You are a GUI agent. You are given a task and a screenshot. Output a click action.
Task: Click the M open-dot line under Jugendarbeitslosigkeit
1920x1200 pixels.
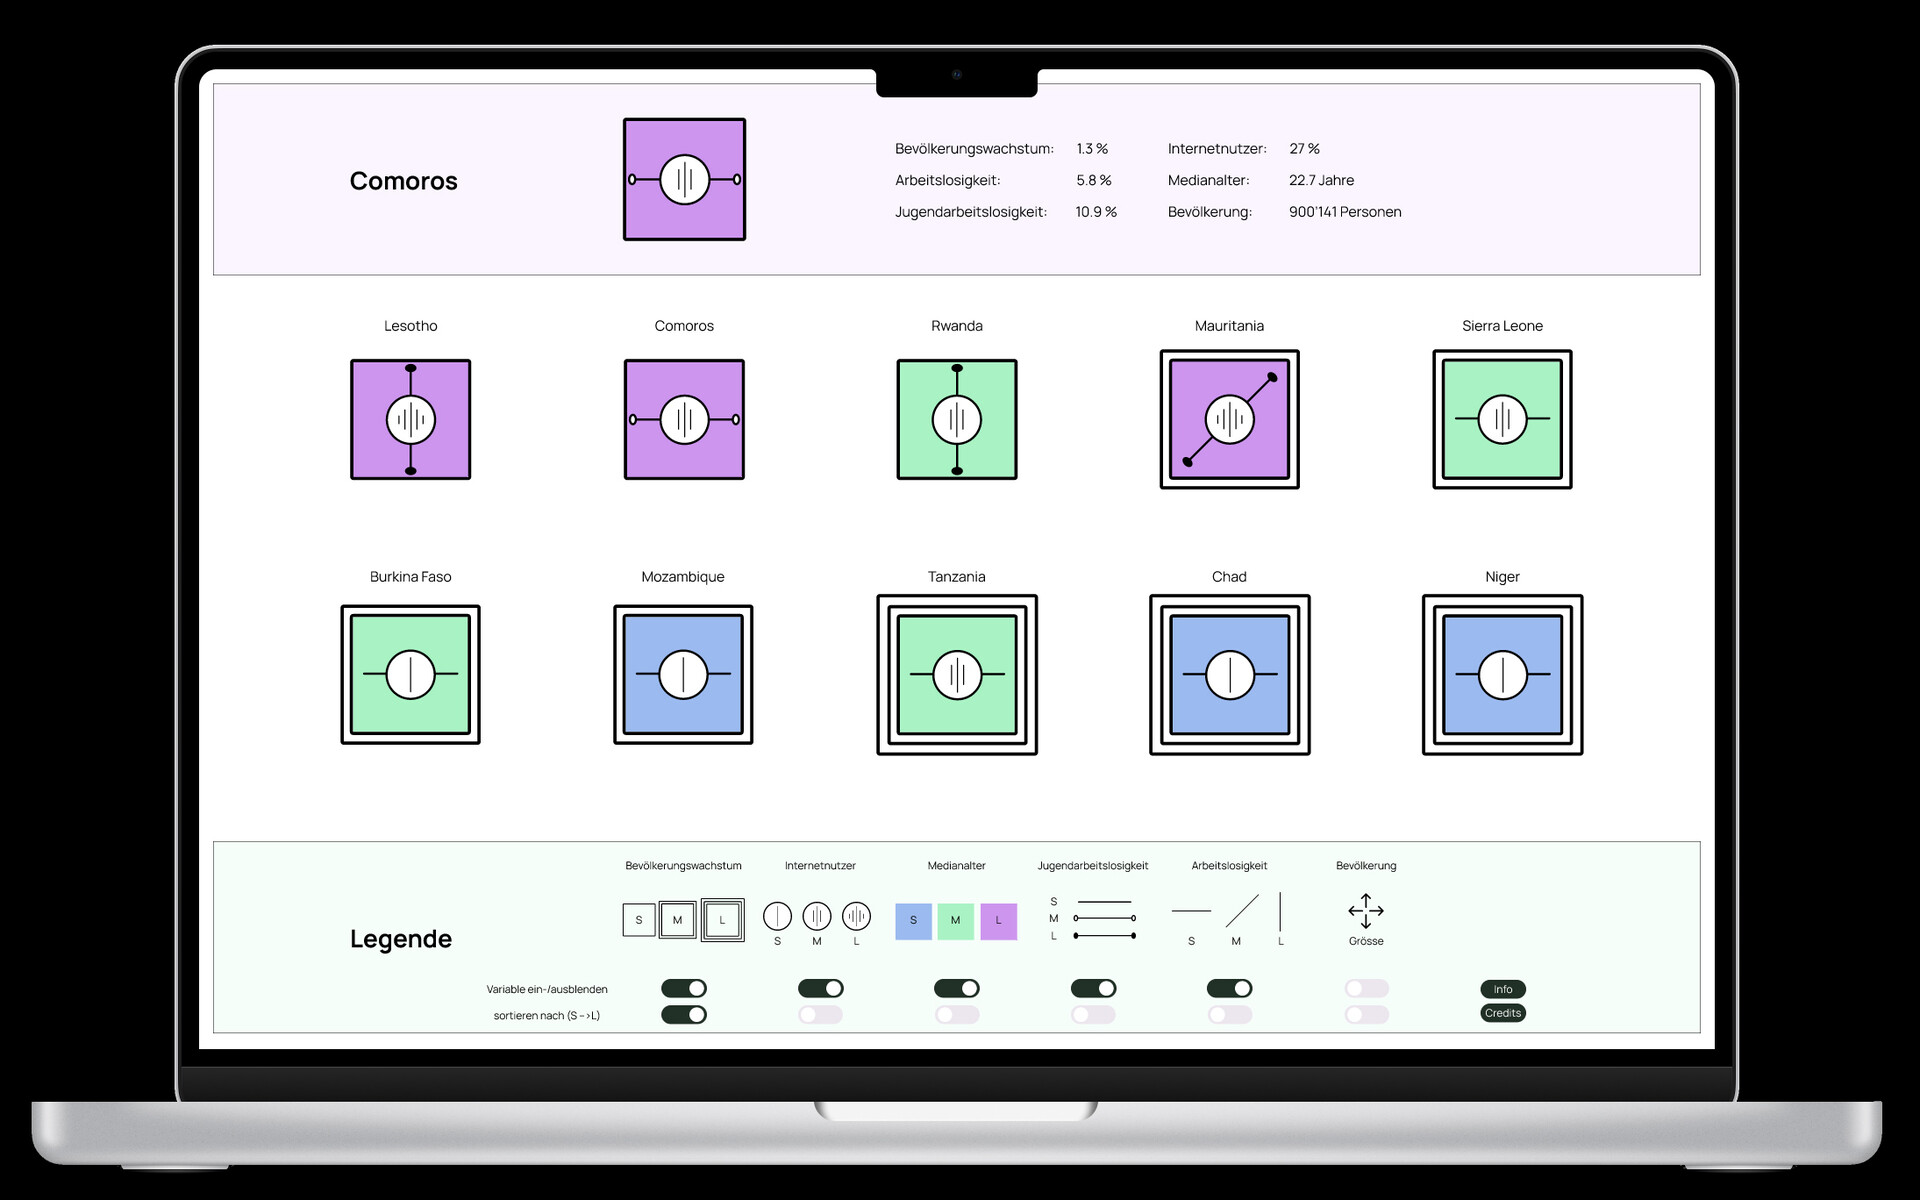click(x=1104, y=918)
